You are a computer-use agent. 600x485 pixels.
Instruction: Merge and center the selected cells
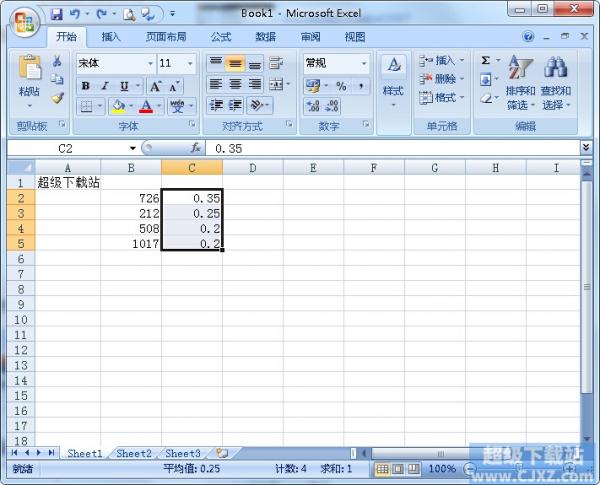point(276,84)
